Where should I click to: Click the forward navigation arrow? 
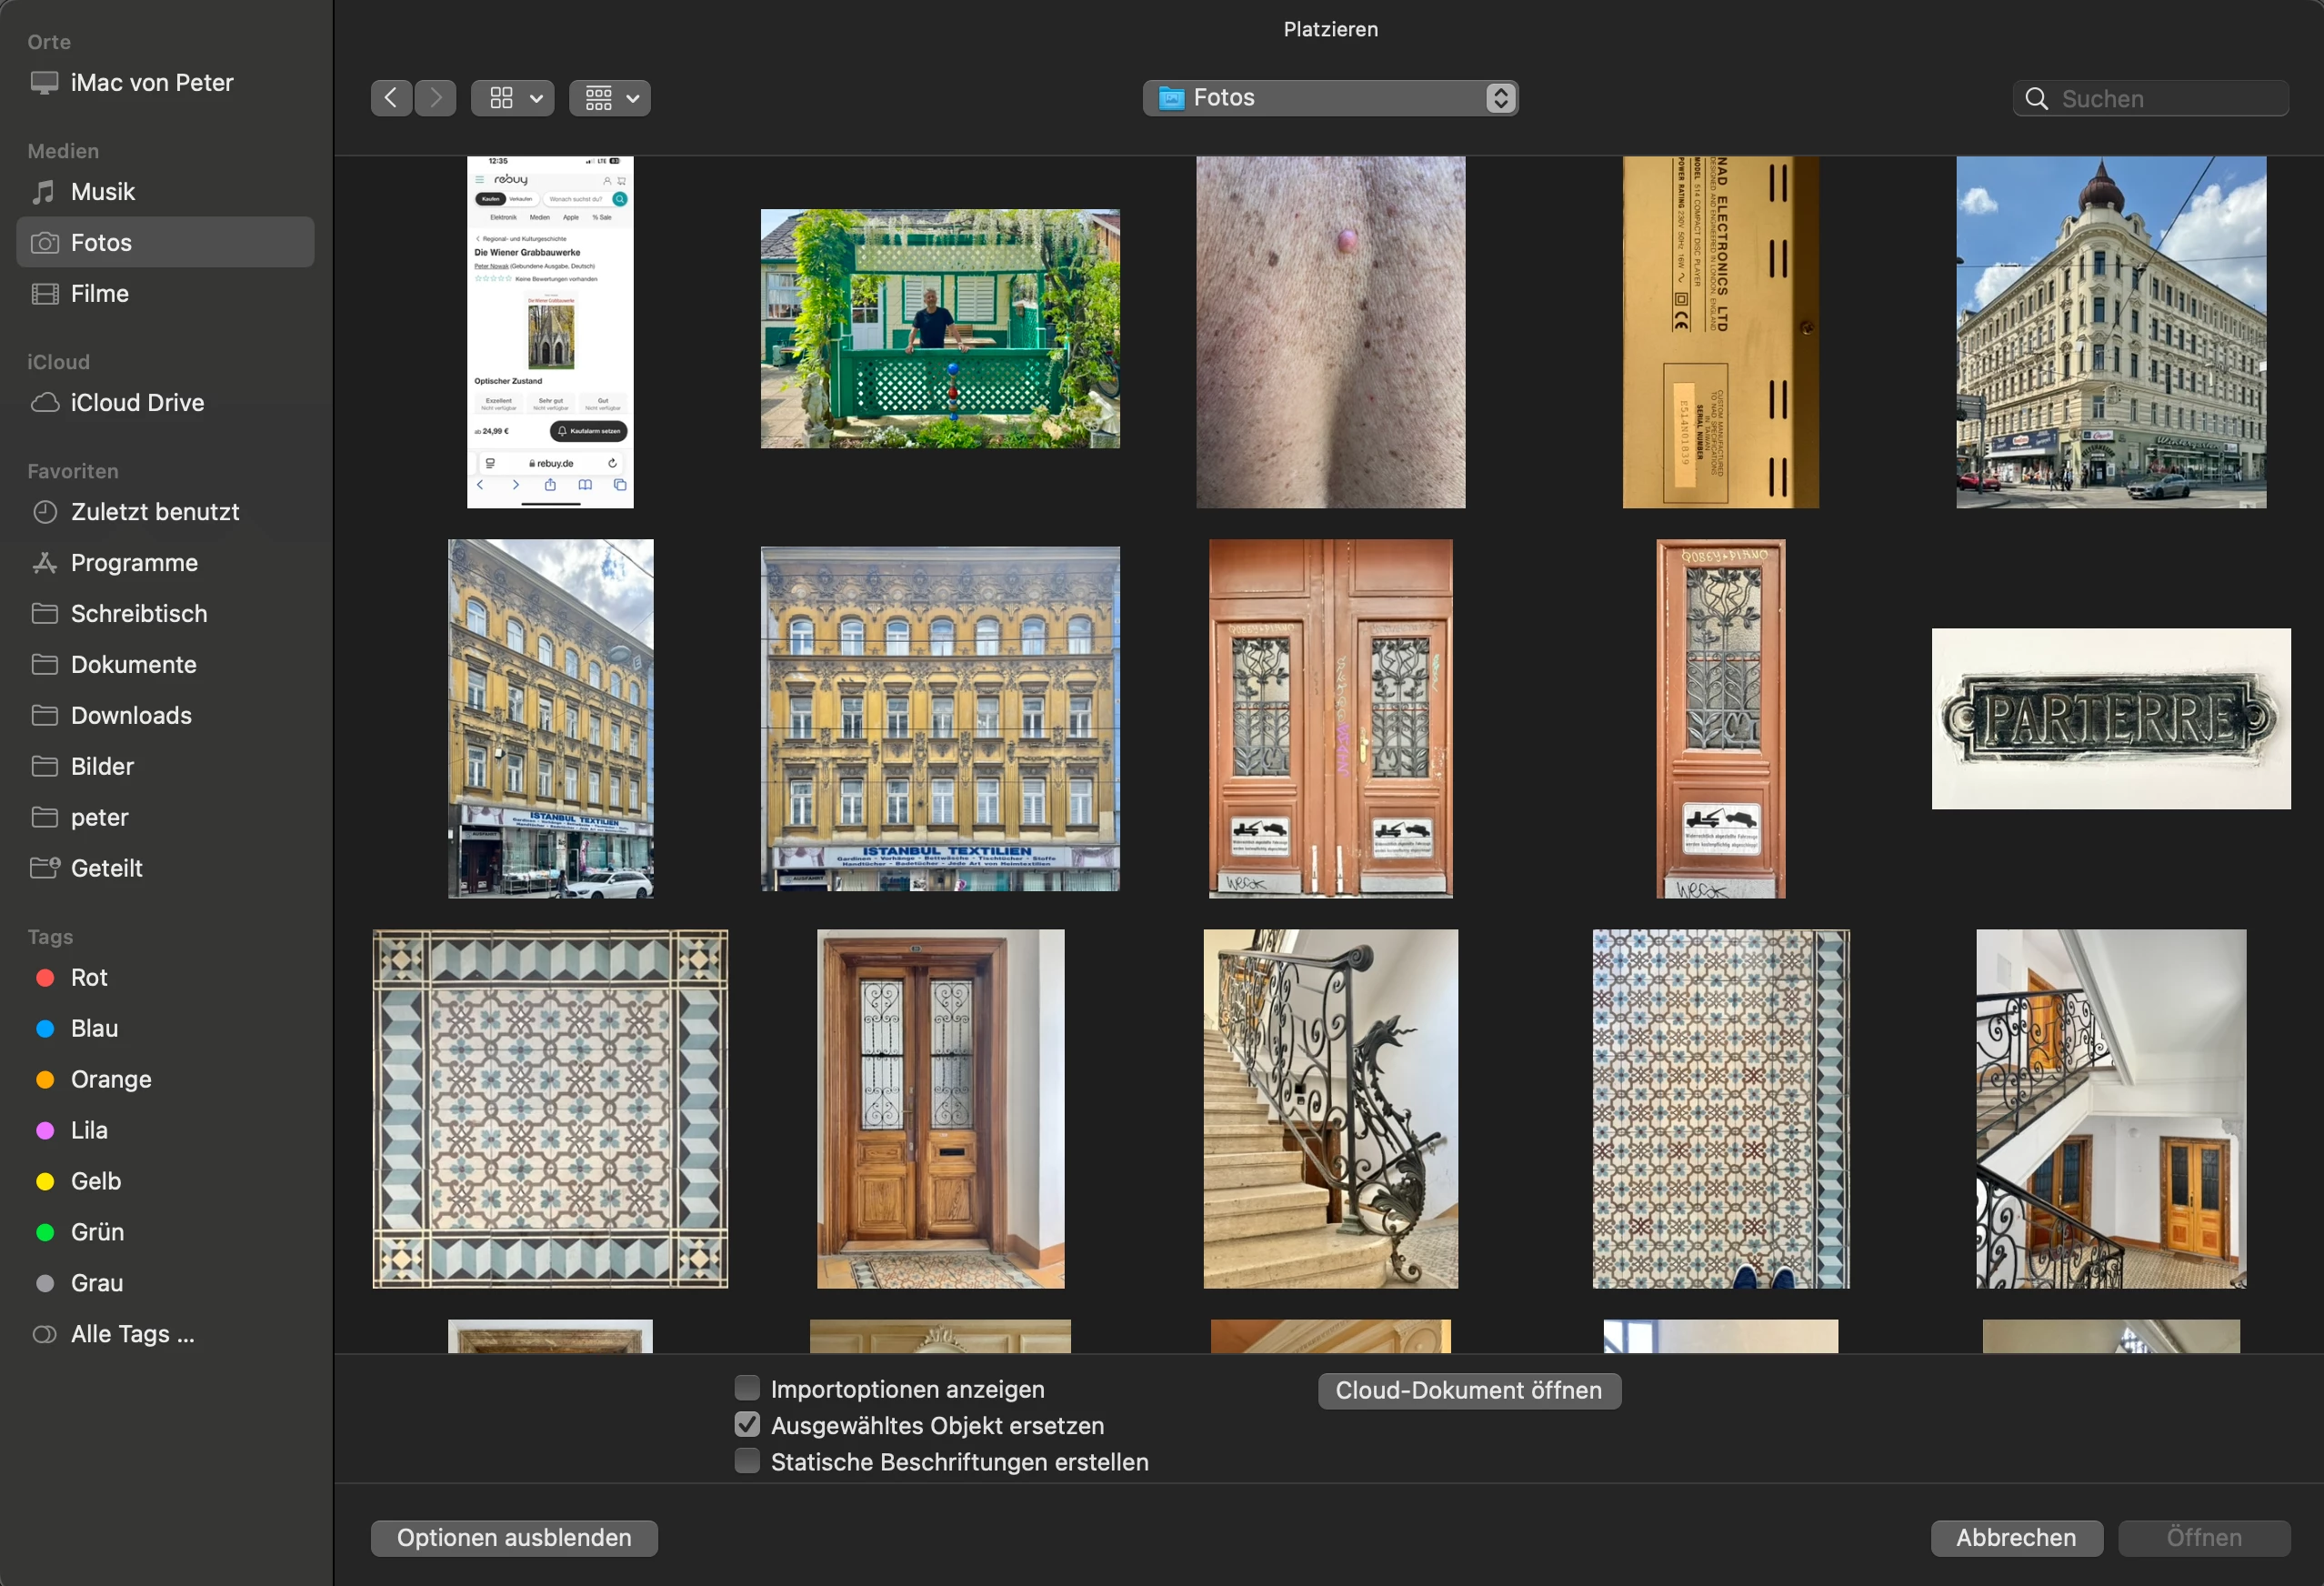click(435, 98)
